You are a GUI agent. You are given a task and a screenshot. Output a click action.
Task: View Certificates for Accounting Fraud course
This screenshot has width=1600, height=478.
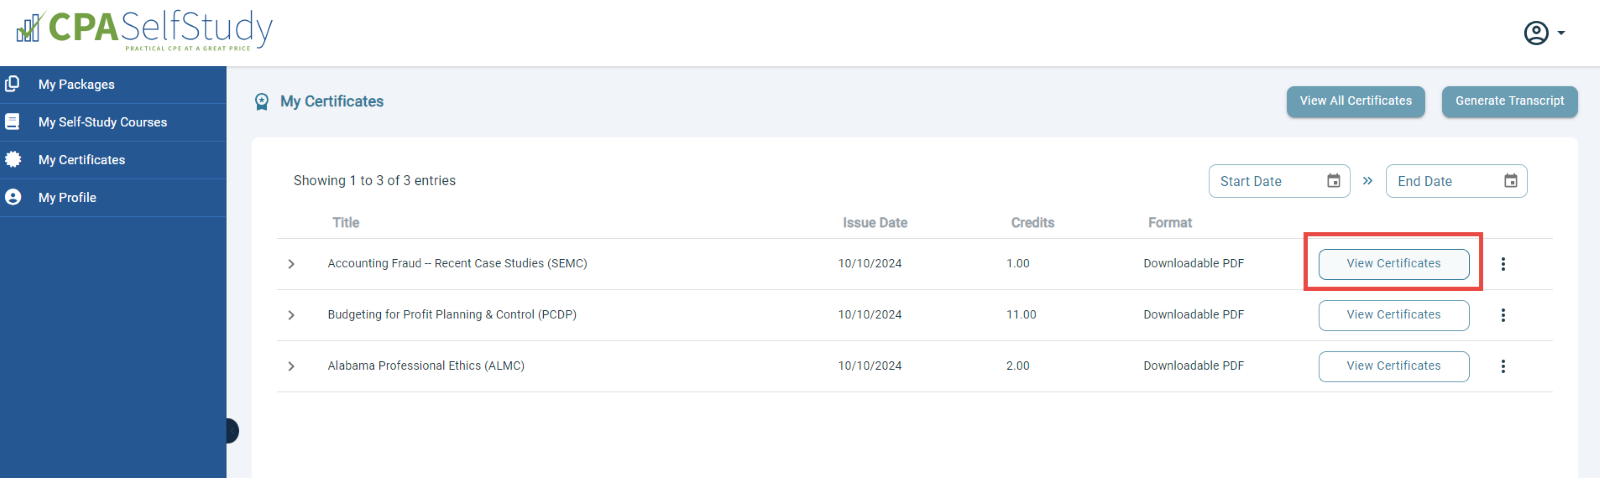[x=1394, y=264]
